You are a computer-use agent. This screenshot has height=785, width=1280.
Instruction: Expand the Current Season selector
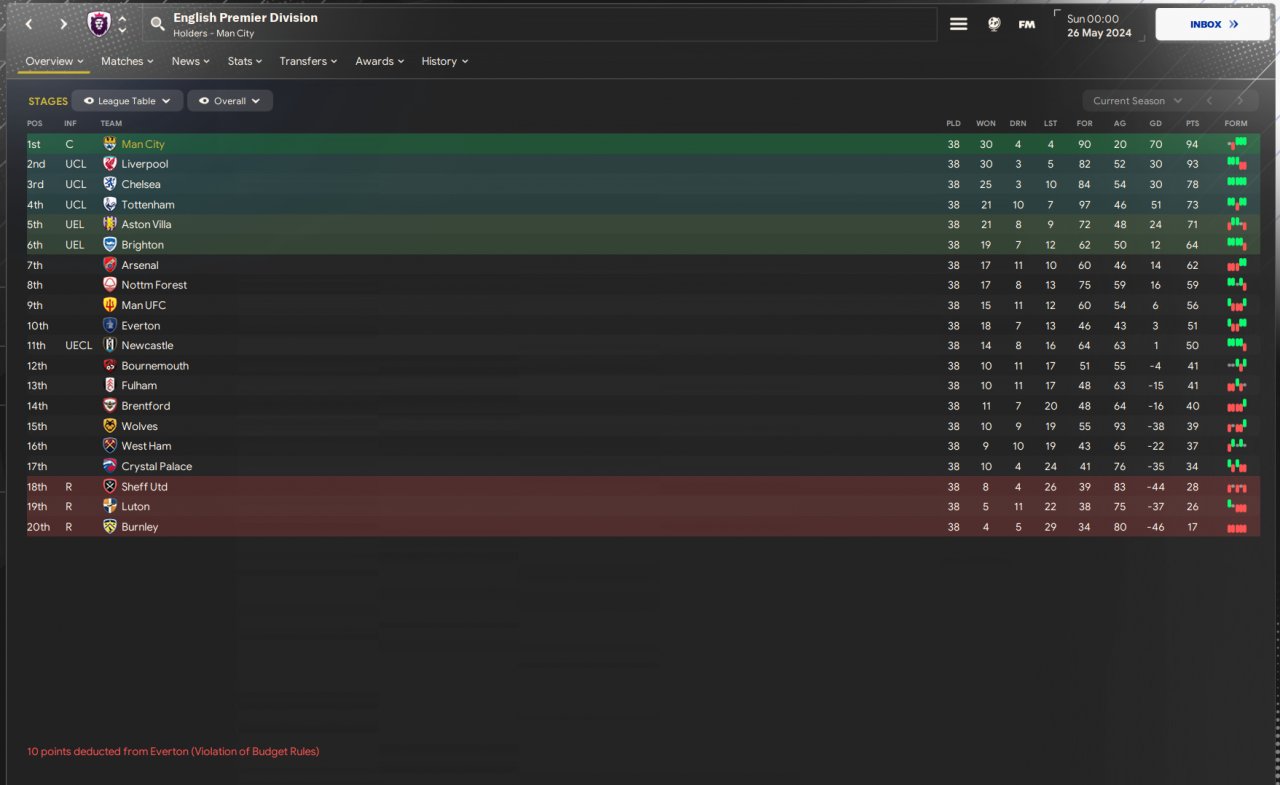tap(1137, 101)
